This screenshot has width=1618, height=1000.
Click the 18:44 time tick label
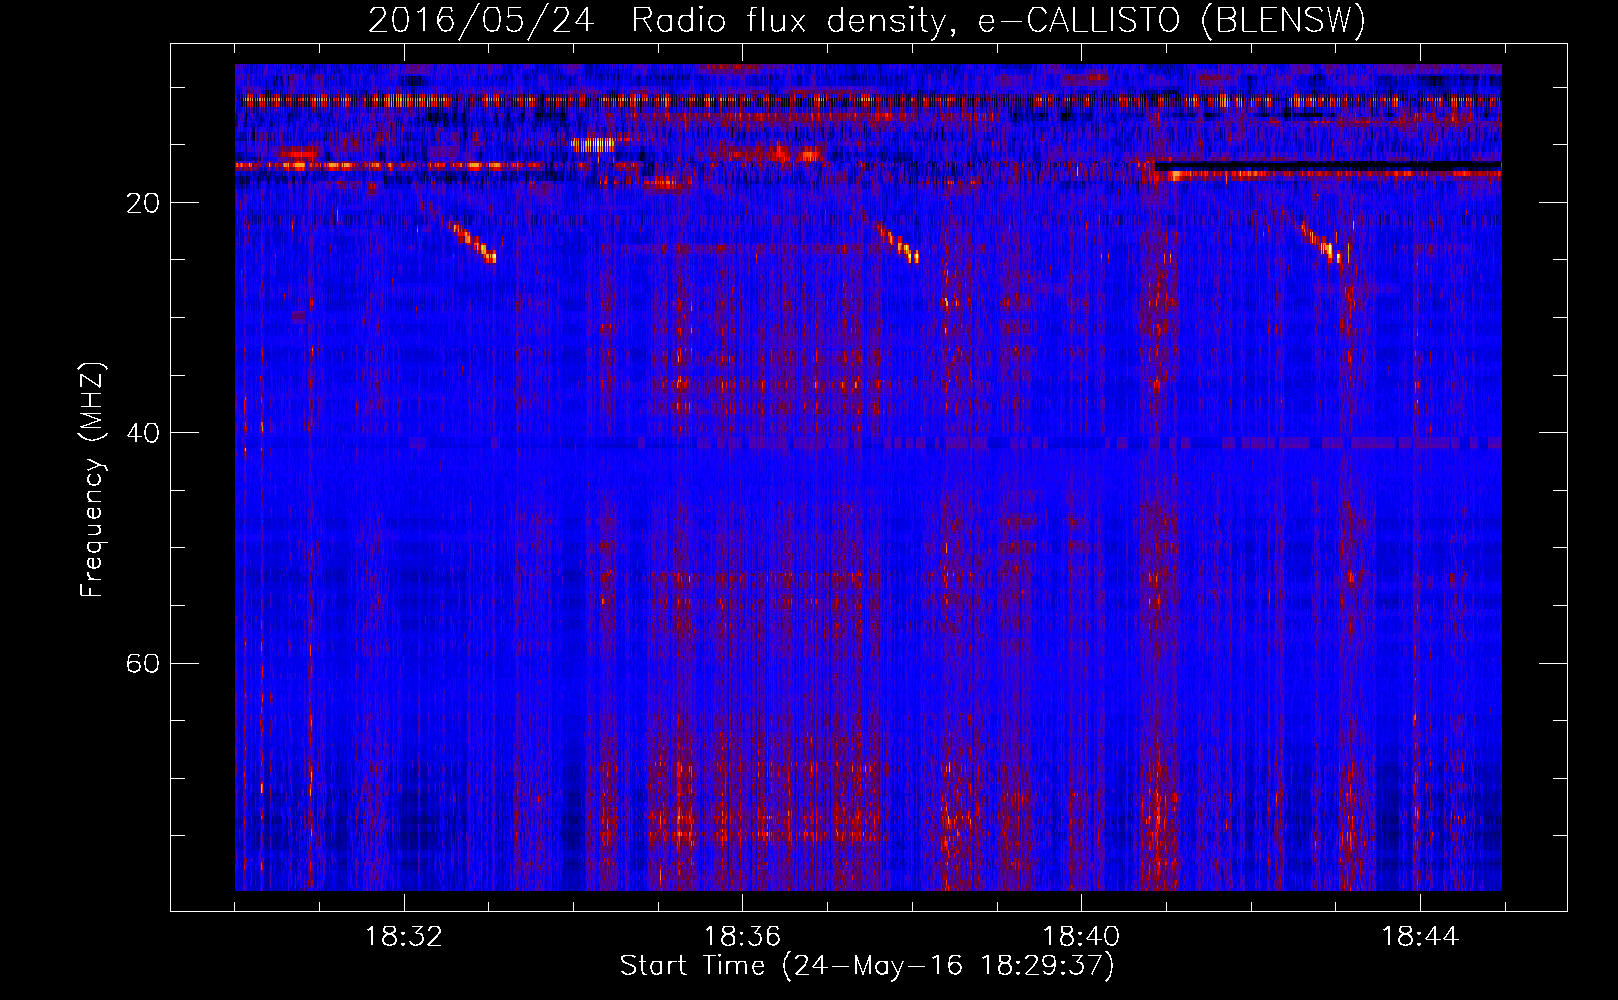tap(1420, 937)
